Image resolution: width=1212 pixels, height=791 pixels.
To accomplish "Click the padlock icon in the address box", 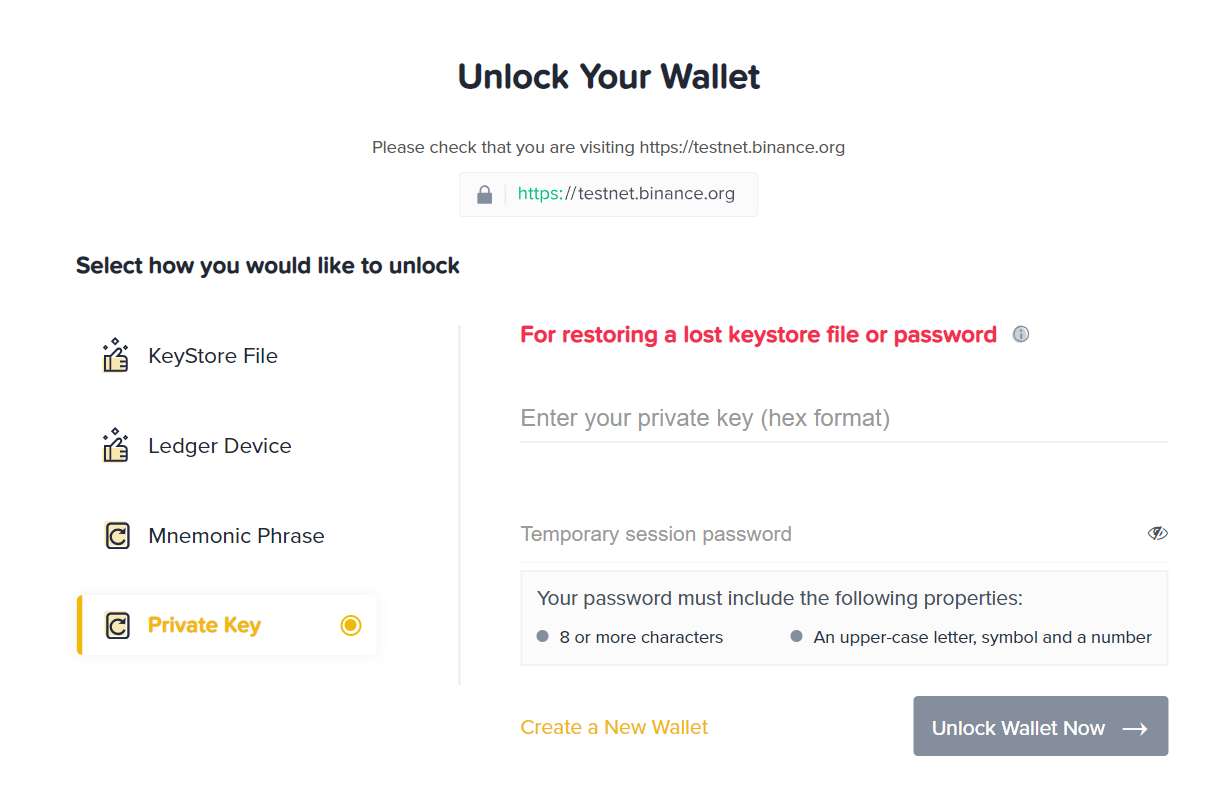I will coord(484,193).
